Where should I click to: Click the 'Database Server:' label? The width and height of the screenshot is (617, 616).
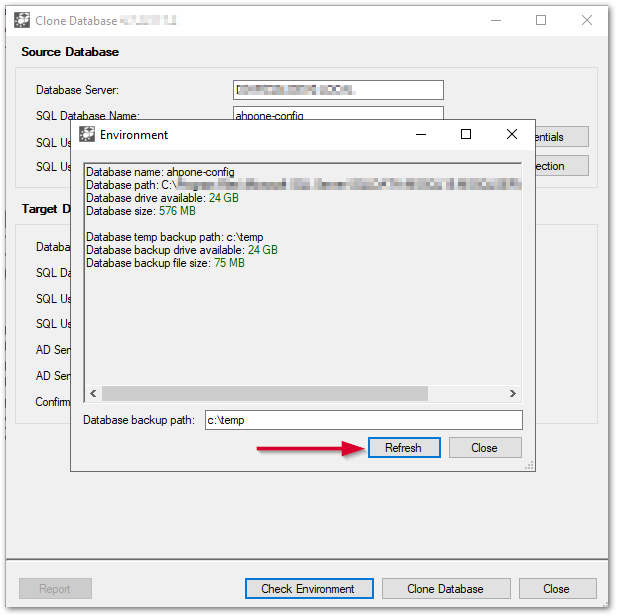pyautogui.click(x=77, y=90)
